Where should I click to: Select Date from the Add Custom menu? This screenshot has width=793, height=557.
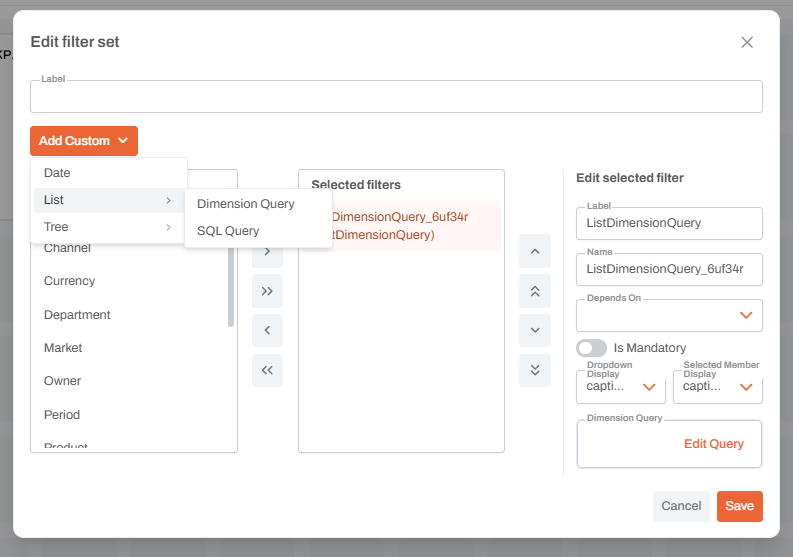pos(109,173)
